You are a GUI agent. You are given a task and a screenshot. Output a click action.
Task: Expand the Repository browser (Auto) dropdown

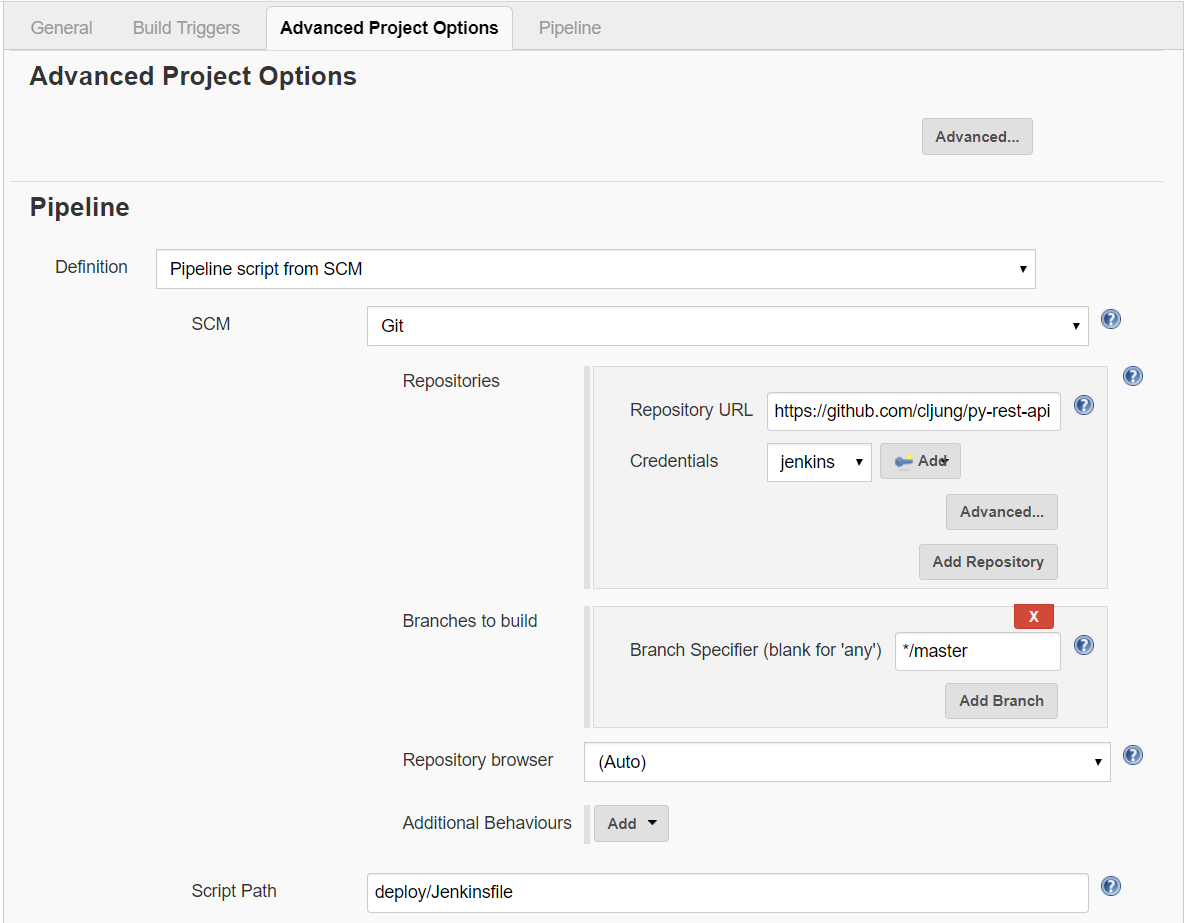tap(846, 762)
